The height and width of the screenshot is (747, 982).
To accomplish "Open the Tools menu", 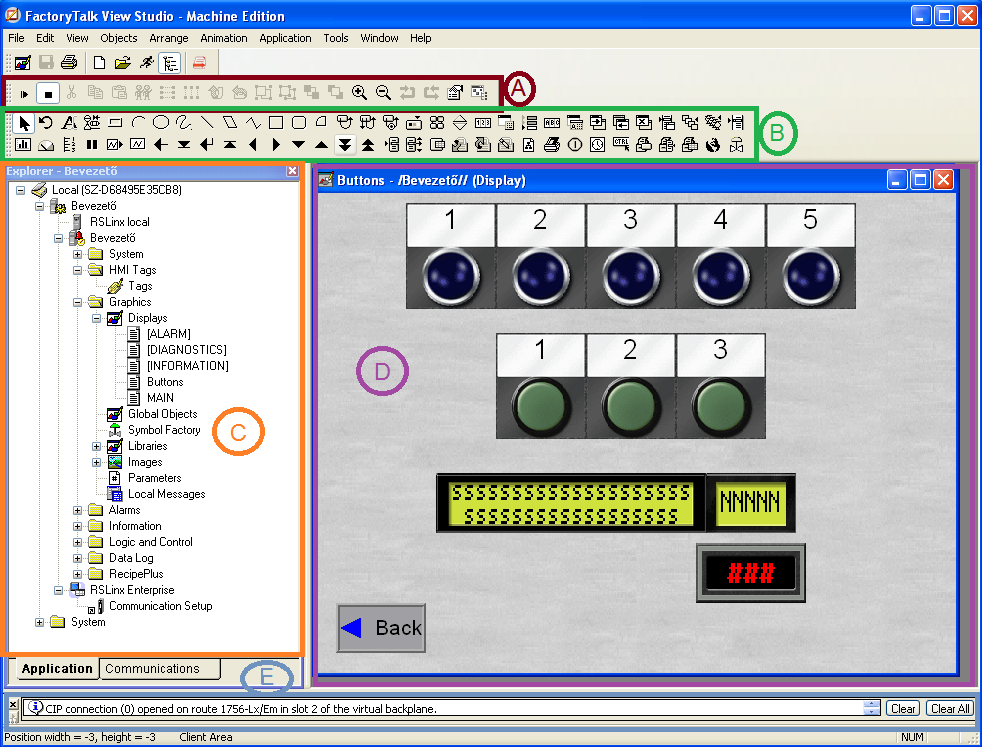I will (x=336, y=38).
